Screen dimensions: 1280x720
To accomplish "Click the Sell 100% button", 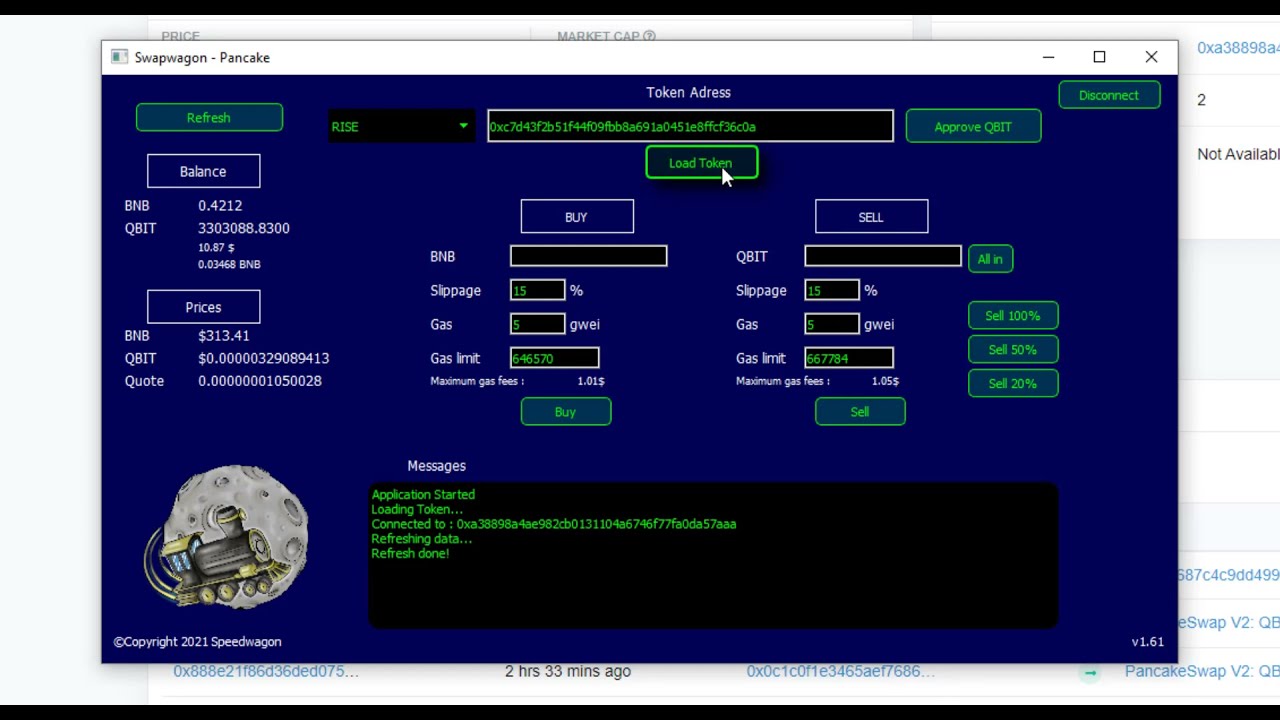I will click(1013, 316).
